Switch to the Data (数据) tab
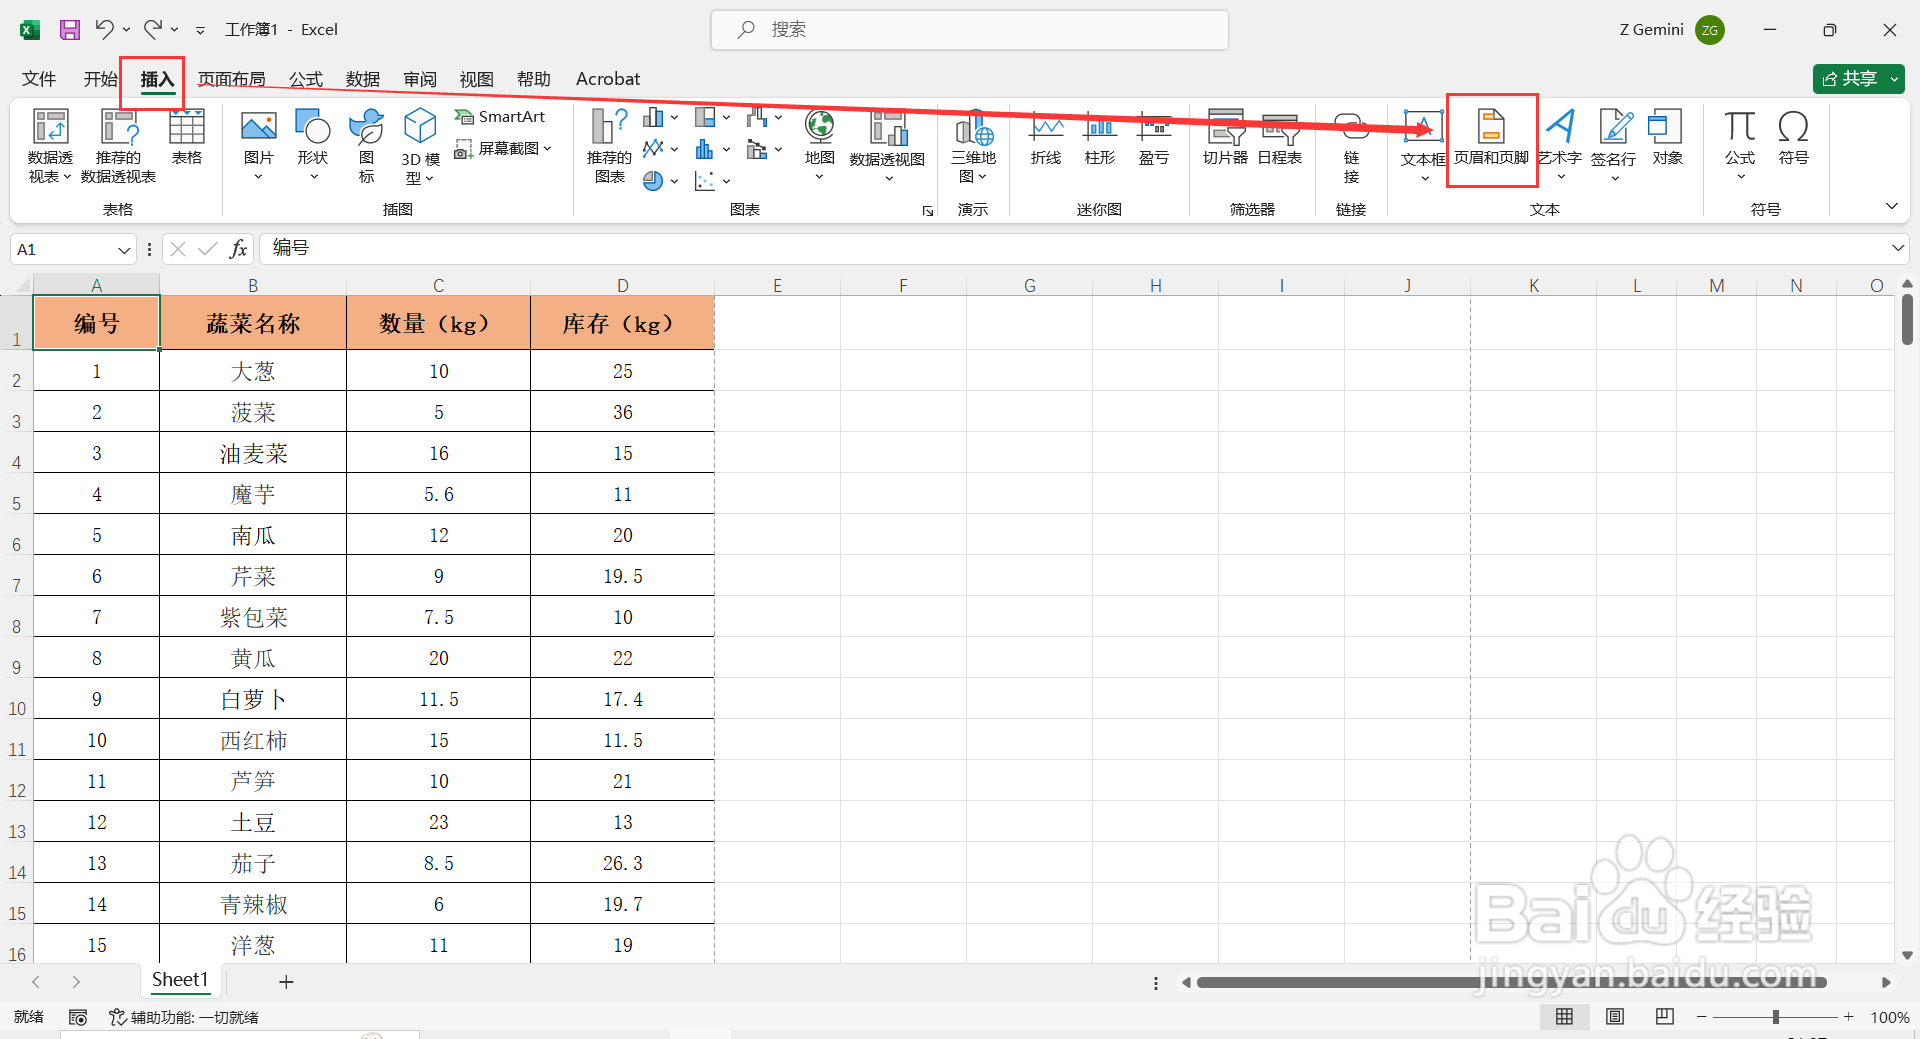This screenshot has height=1039, width=1920. (x=363, y=79)
